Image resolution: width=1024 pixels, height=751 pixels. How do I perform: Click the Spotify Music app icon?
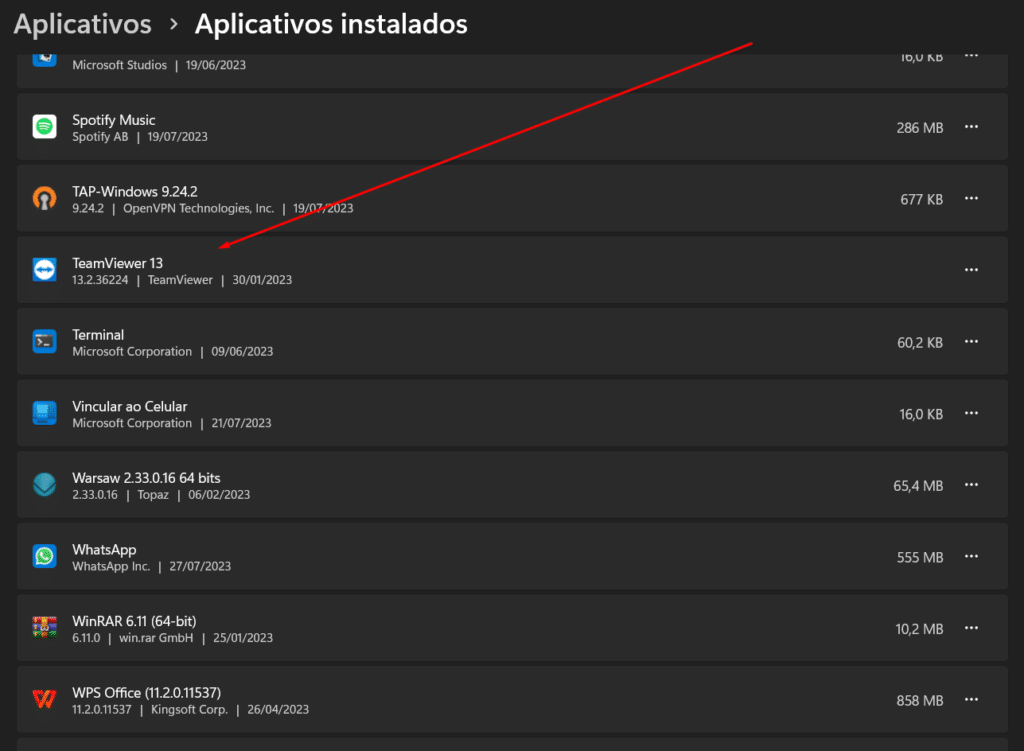(44, 127)
